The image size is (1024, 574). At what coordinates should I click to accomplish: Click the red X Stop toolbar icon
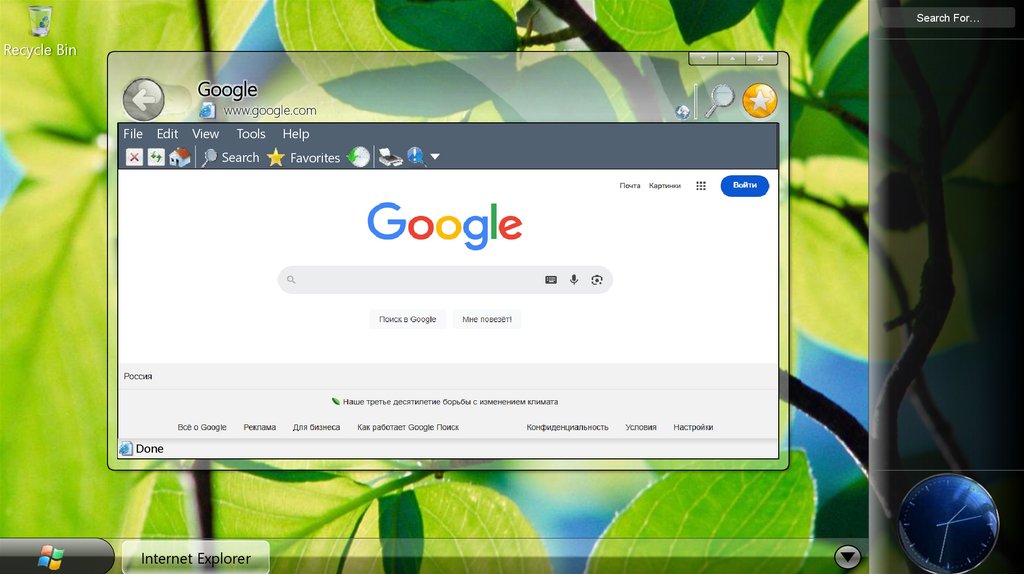tap(134, 157)
